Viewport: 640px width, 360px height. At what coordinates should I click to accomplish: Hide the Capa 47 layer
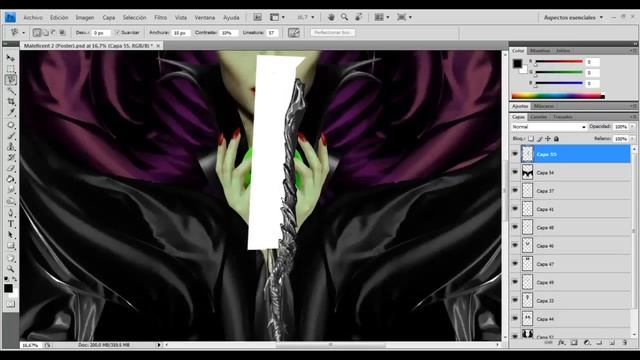(515, 264)
